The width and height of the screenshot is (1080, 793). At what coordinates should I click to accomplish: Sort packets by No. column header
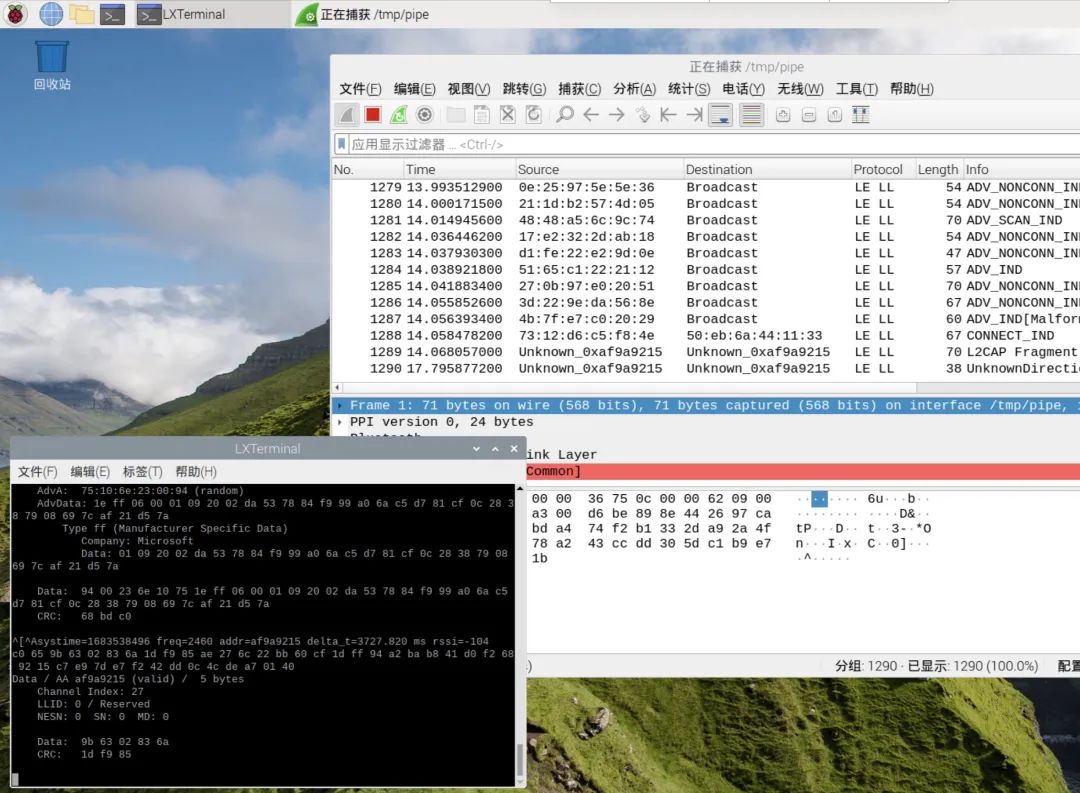pyautogui.click(x=367, y=169)
